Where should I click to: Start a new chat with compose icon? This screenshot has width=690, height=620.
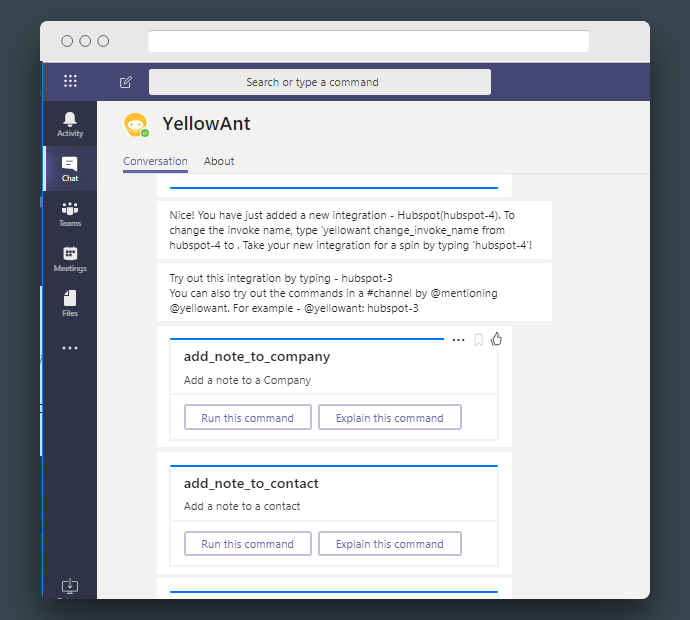[126, 82]
